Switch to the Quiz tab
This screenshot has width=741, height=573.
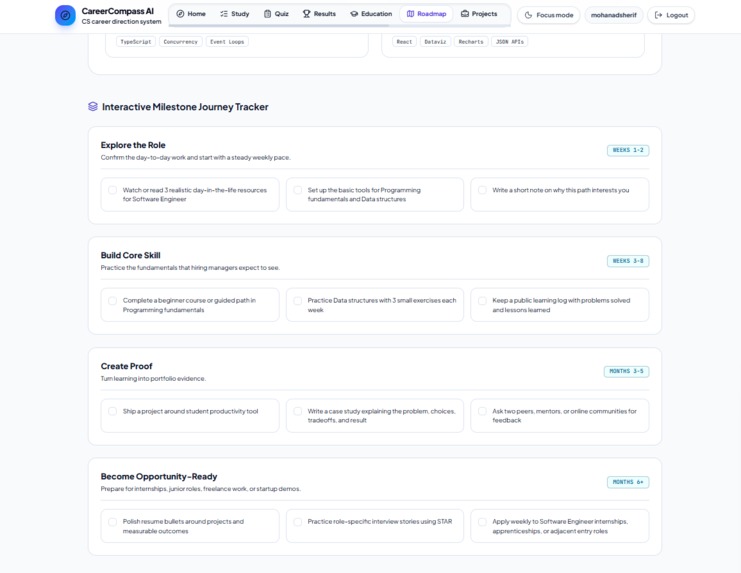(276, 14)
